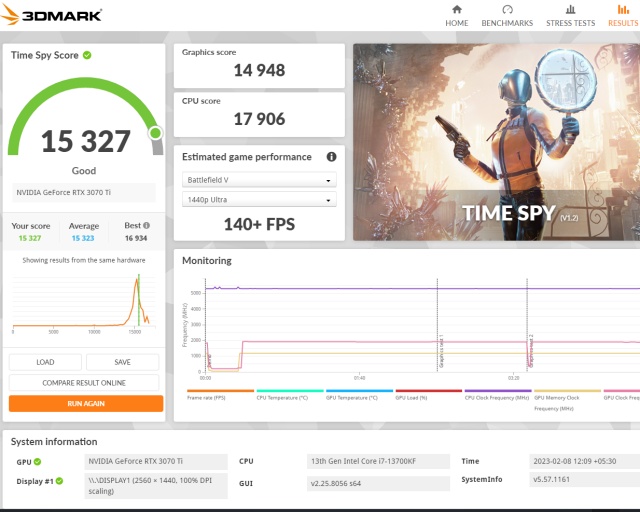This screenshot has width=640, height=512.
Task: Switch to RESULTS tab label
Action: tap(623, 23)
